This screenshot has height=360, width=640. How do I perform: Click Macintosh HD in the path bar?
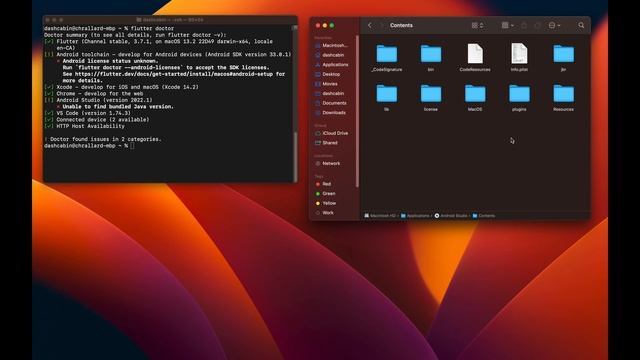(380, 216)
